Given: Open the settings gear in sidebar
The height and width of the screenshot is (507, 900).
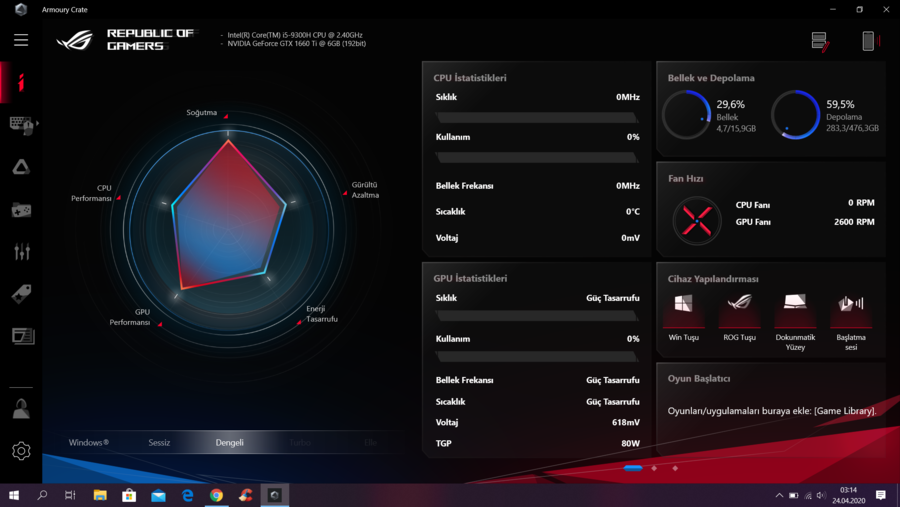Looking at the screenshot, I should (21, 451).
